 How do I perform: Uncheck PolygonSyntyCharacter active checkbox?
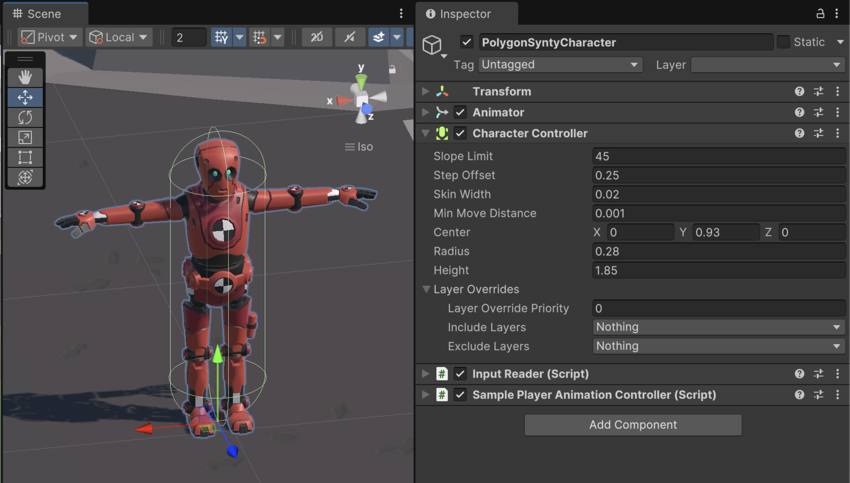pyautogui.click(x=466, y=42)
